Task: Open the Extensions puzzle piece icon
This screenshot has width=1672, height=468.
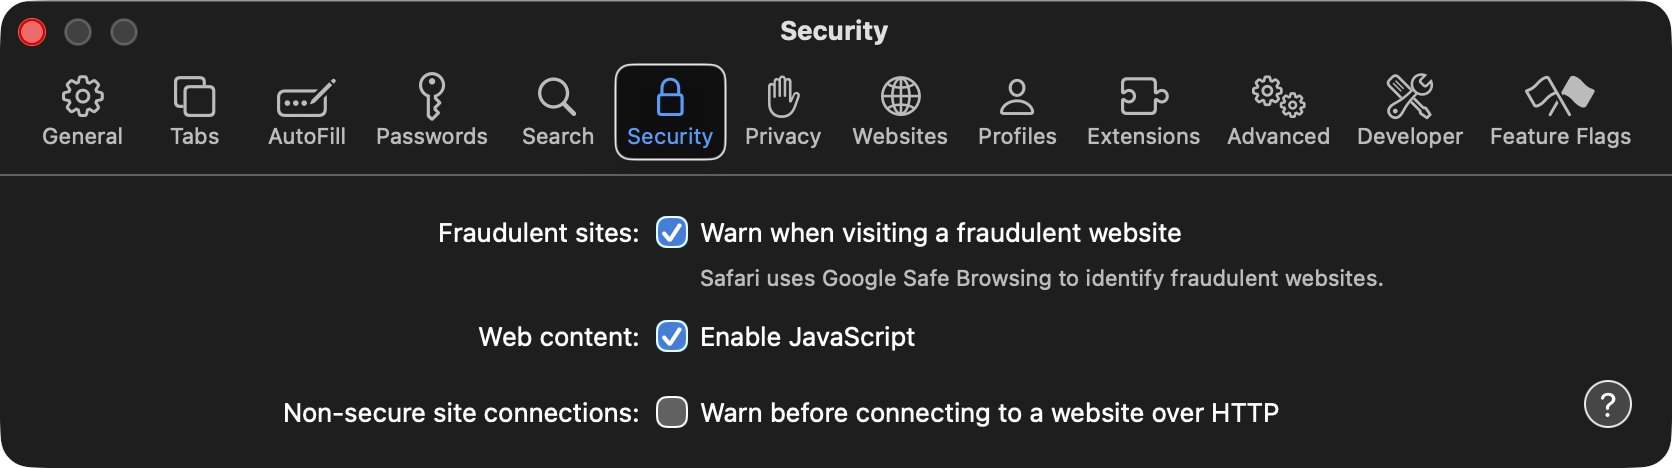Action: coord(1143,97)
